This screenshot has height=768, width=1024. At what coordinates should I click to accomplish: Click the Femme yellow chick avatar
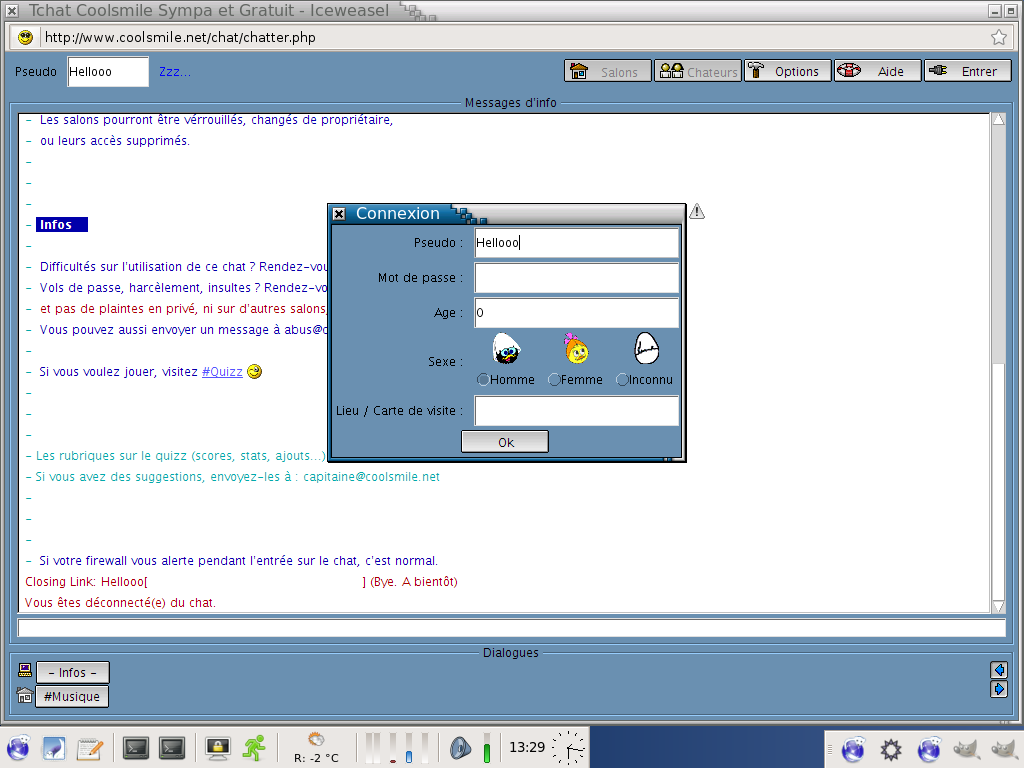(576, 348)
